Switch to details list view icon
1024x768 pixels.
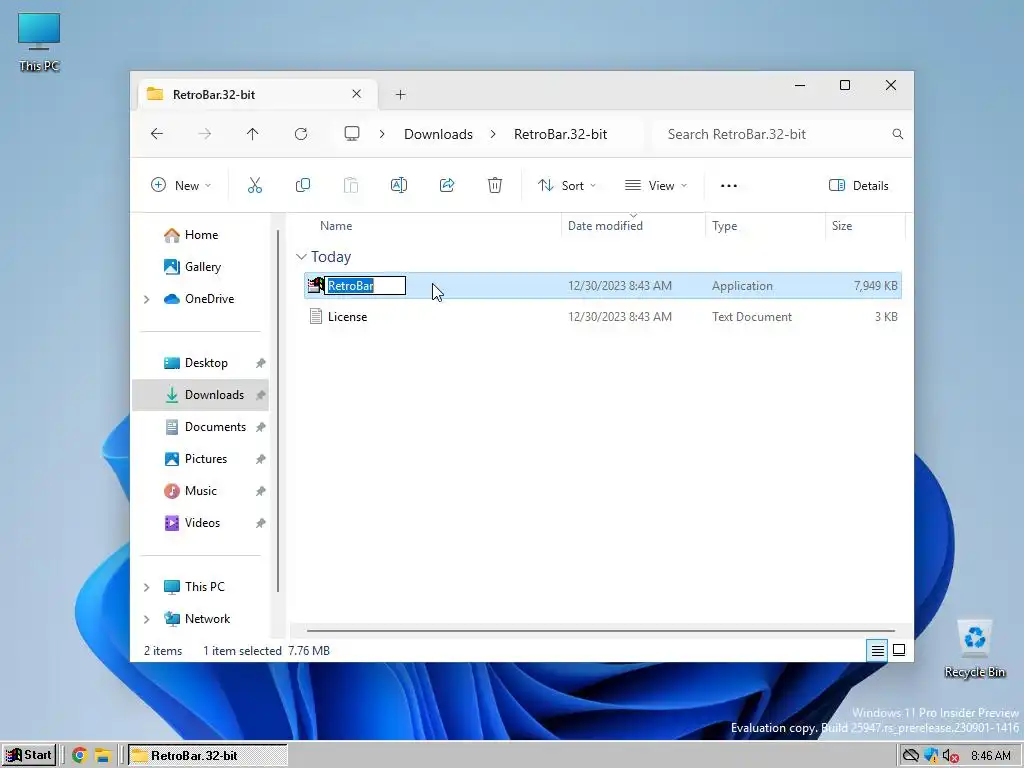[x=877, y=650]
